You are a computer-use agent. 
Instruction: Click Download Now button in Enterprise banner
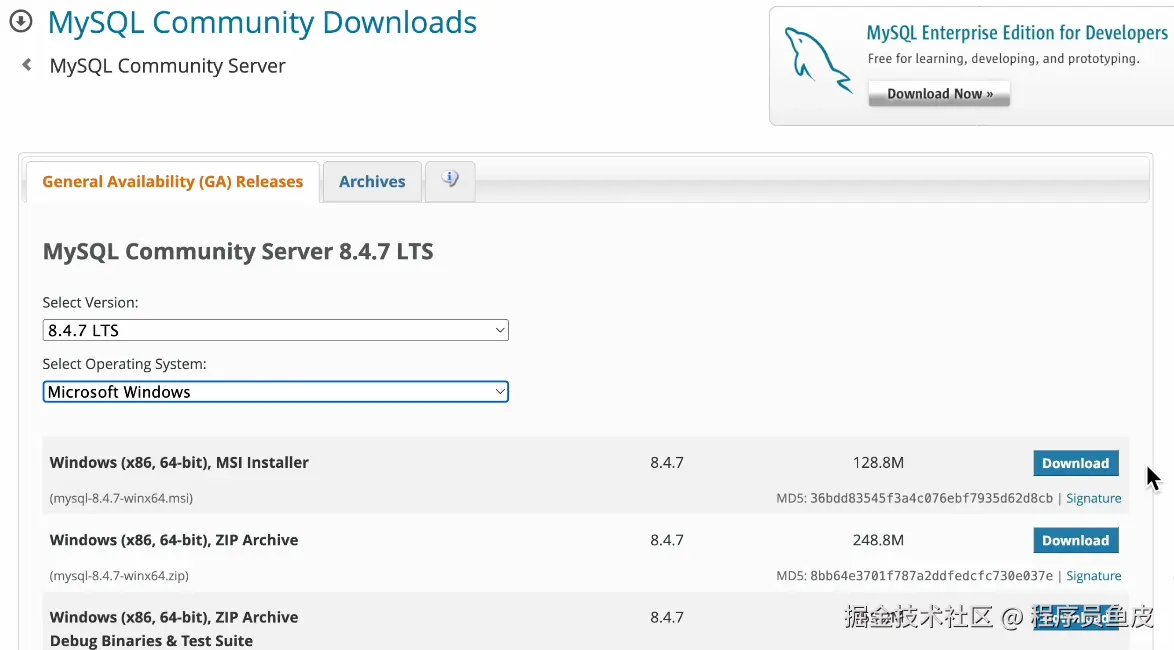[939, 94]
